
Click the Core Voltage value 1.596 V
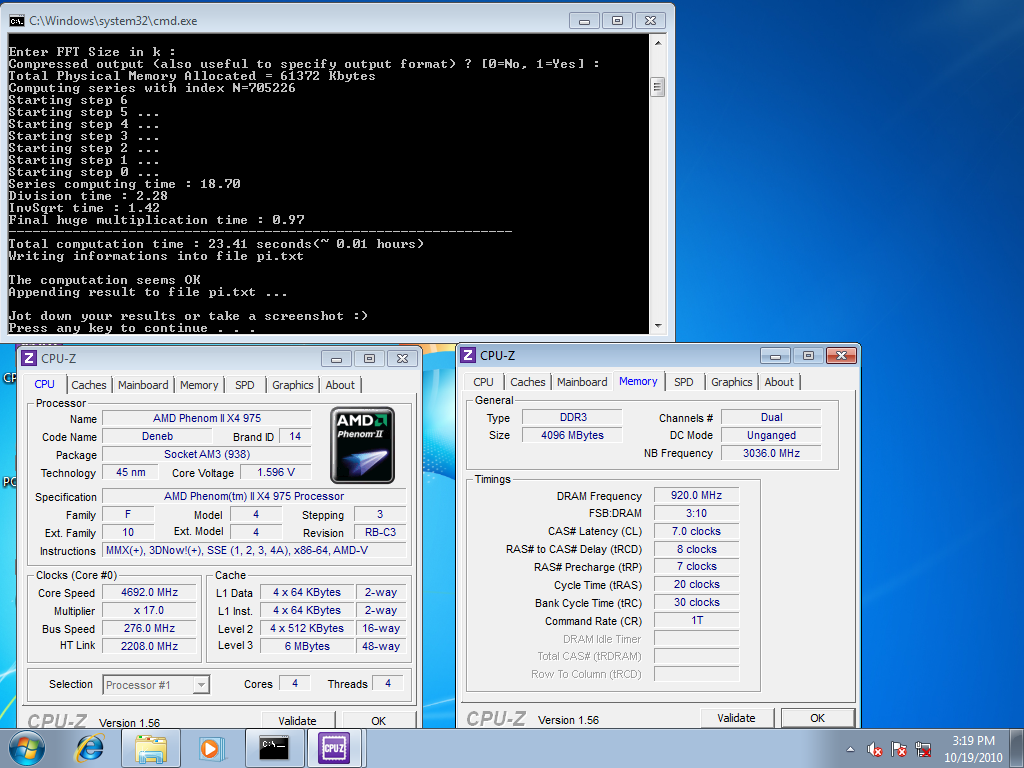[276, 472]
